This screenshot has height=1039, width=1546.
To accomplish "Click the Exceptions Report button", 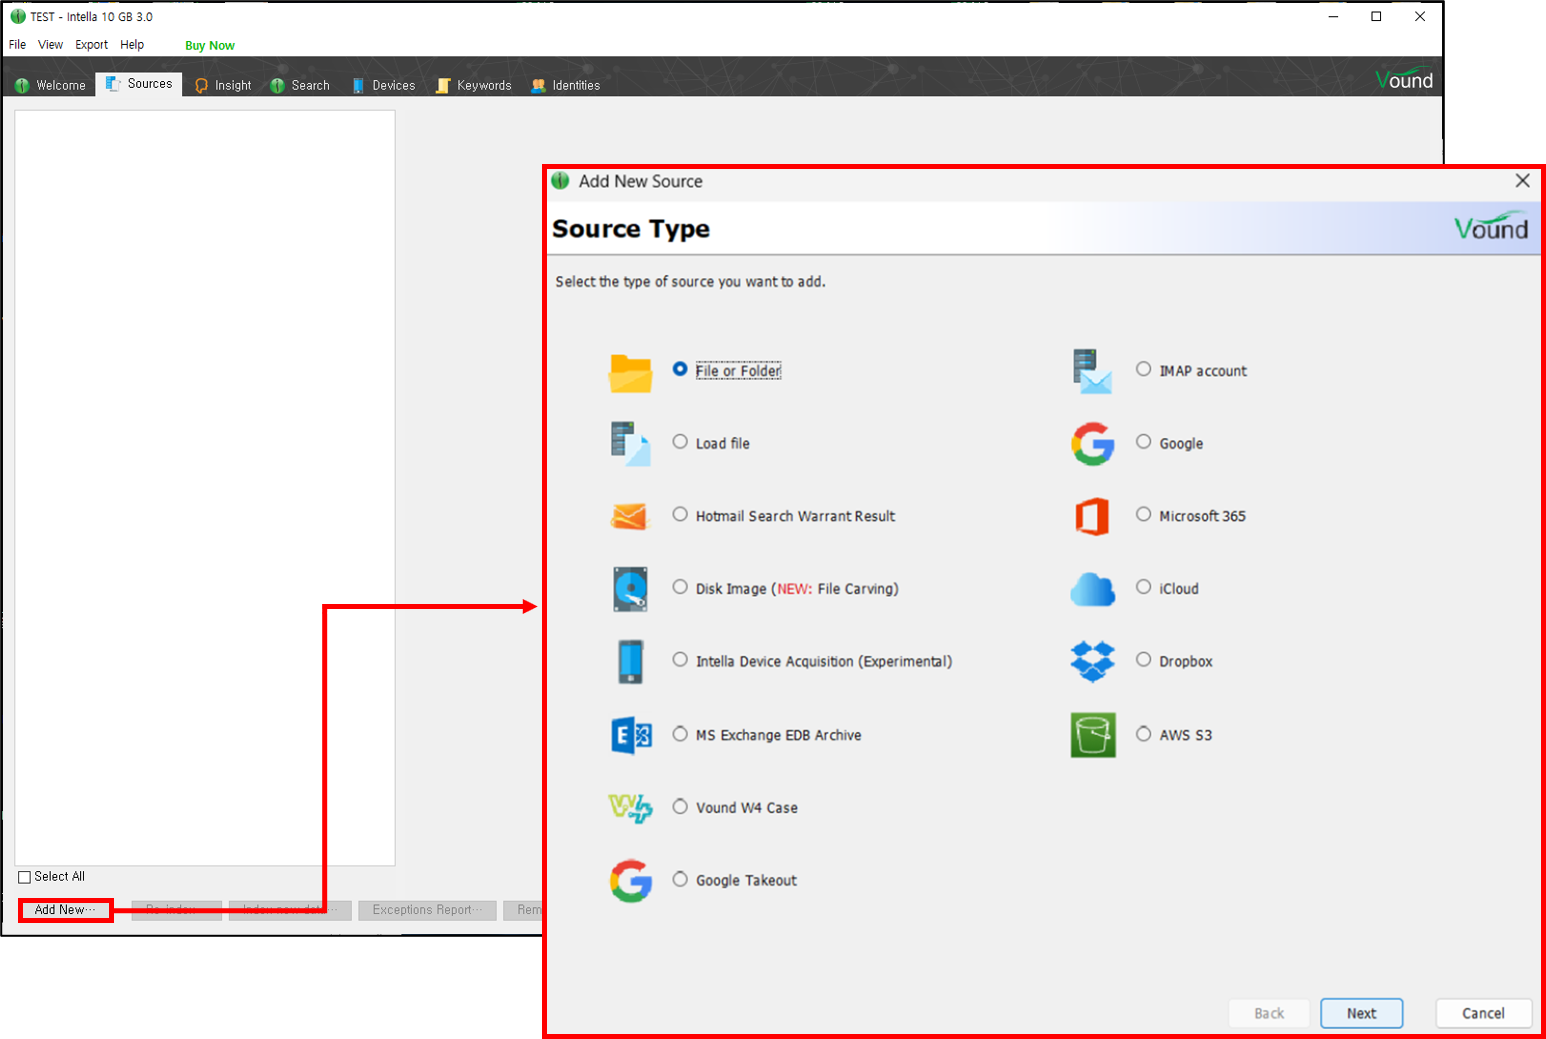I will [427, 910].
